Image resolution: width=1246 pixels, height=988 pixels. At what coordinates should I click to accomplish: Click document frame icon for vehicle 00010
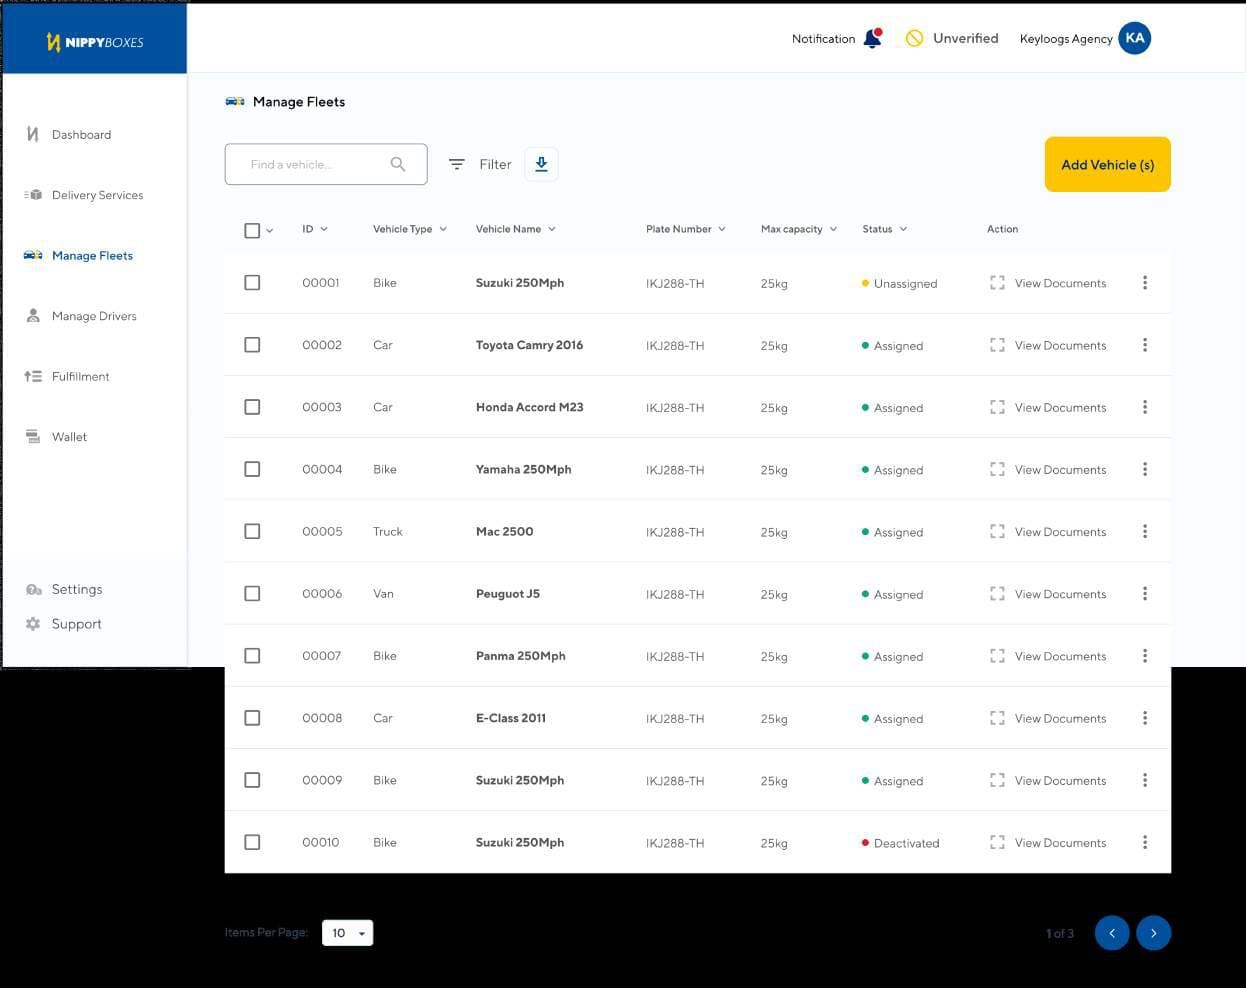(x=997, y=842)
